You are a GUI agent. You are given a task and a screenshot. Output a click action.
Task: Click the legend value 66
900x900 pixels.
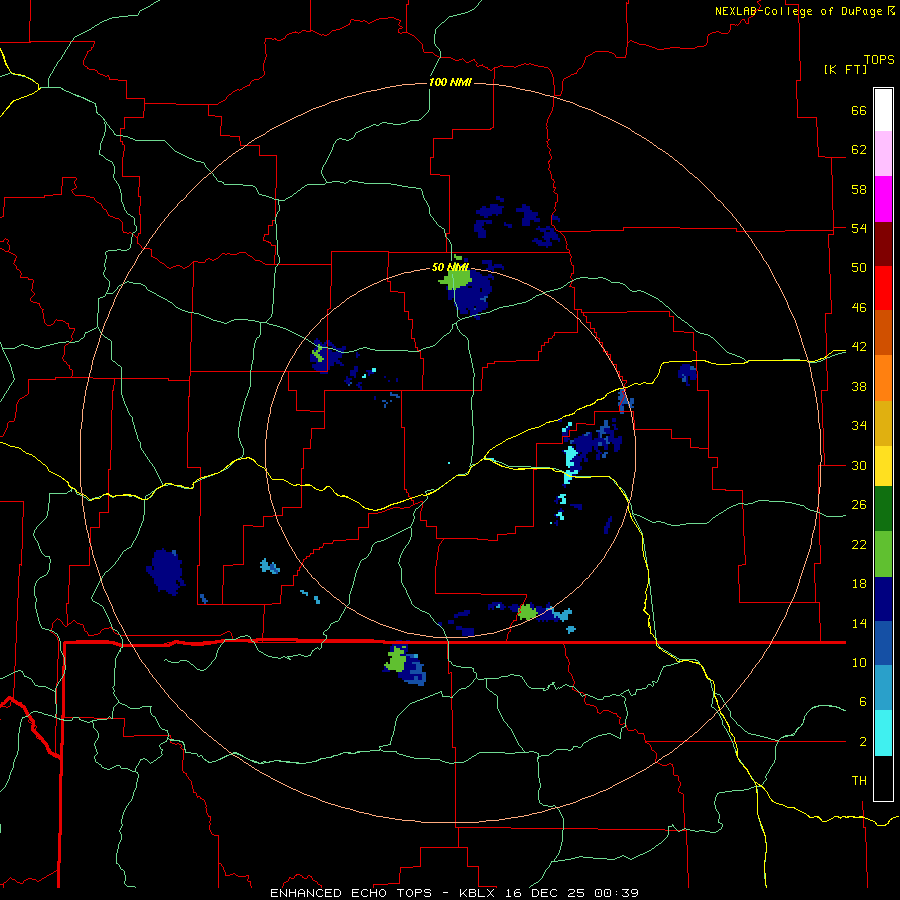click(859, 110)
